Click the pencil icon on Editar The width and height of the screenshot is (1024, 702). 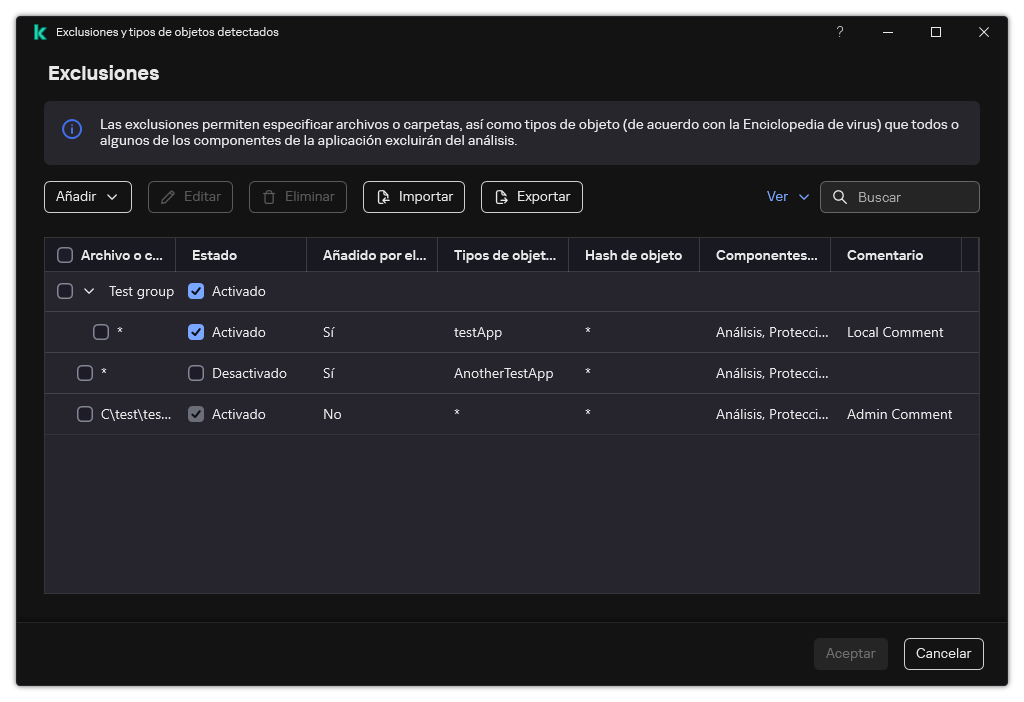168,197
